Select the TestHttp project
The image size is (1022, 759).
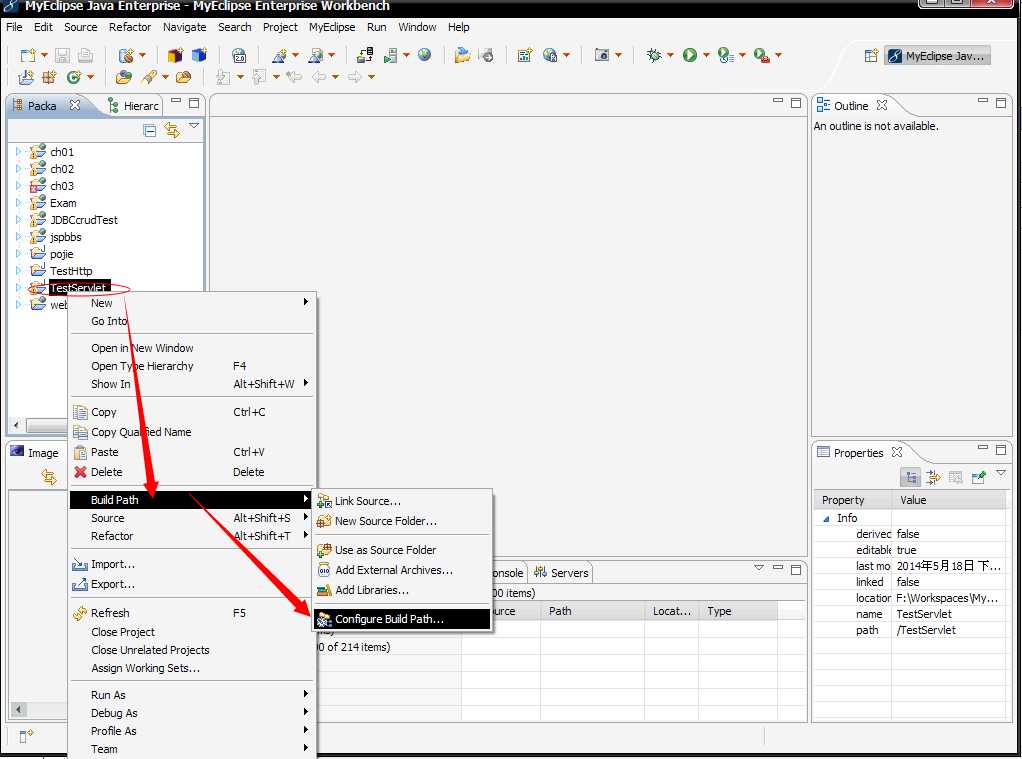pos(71,271)
